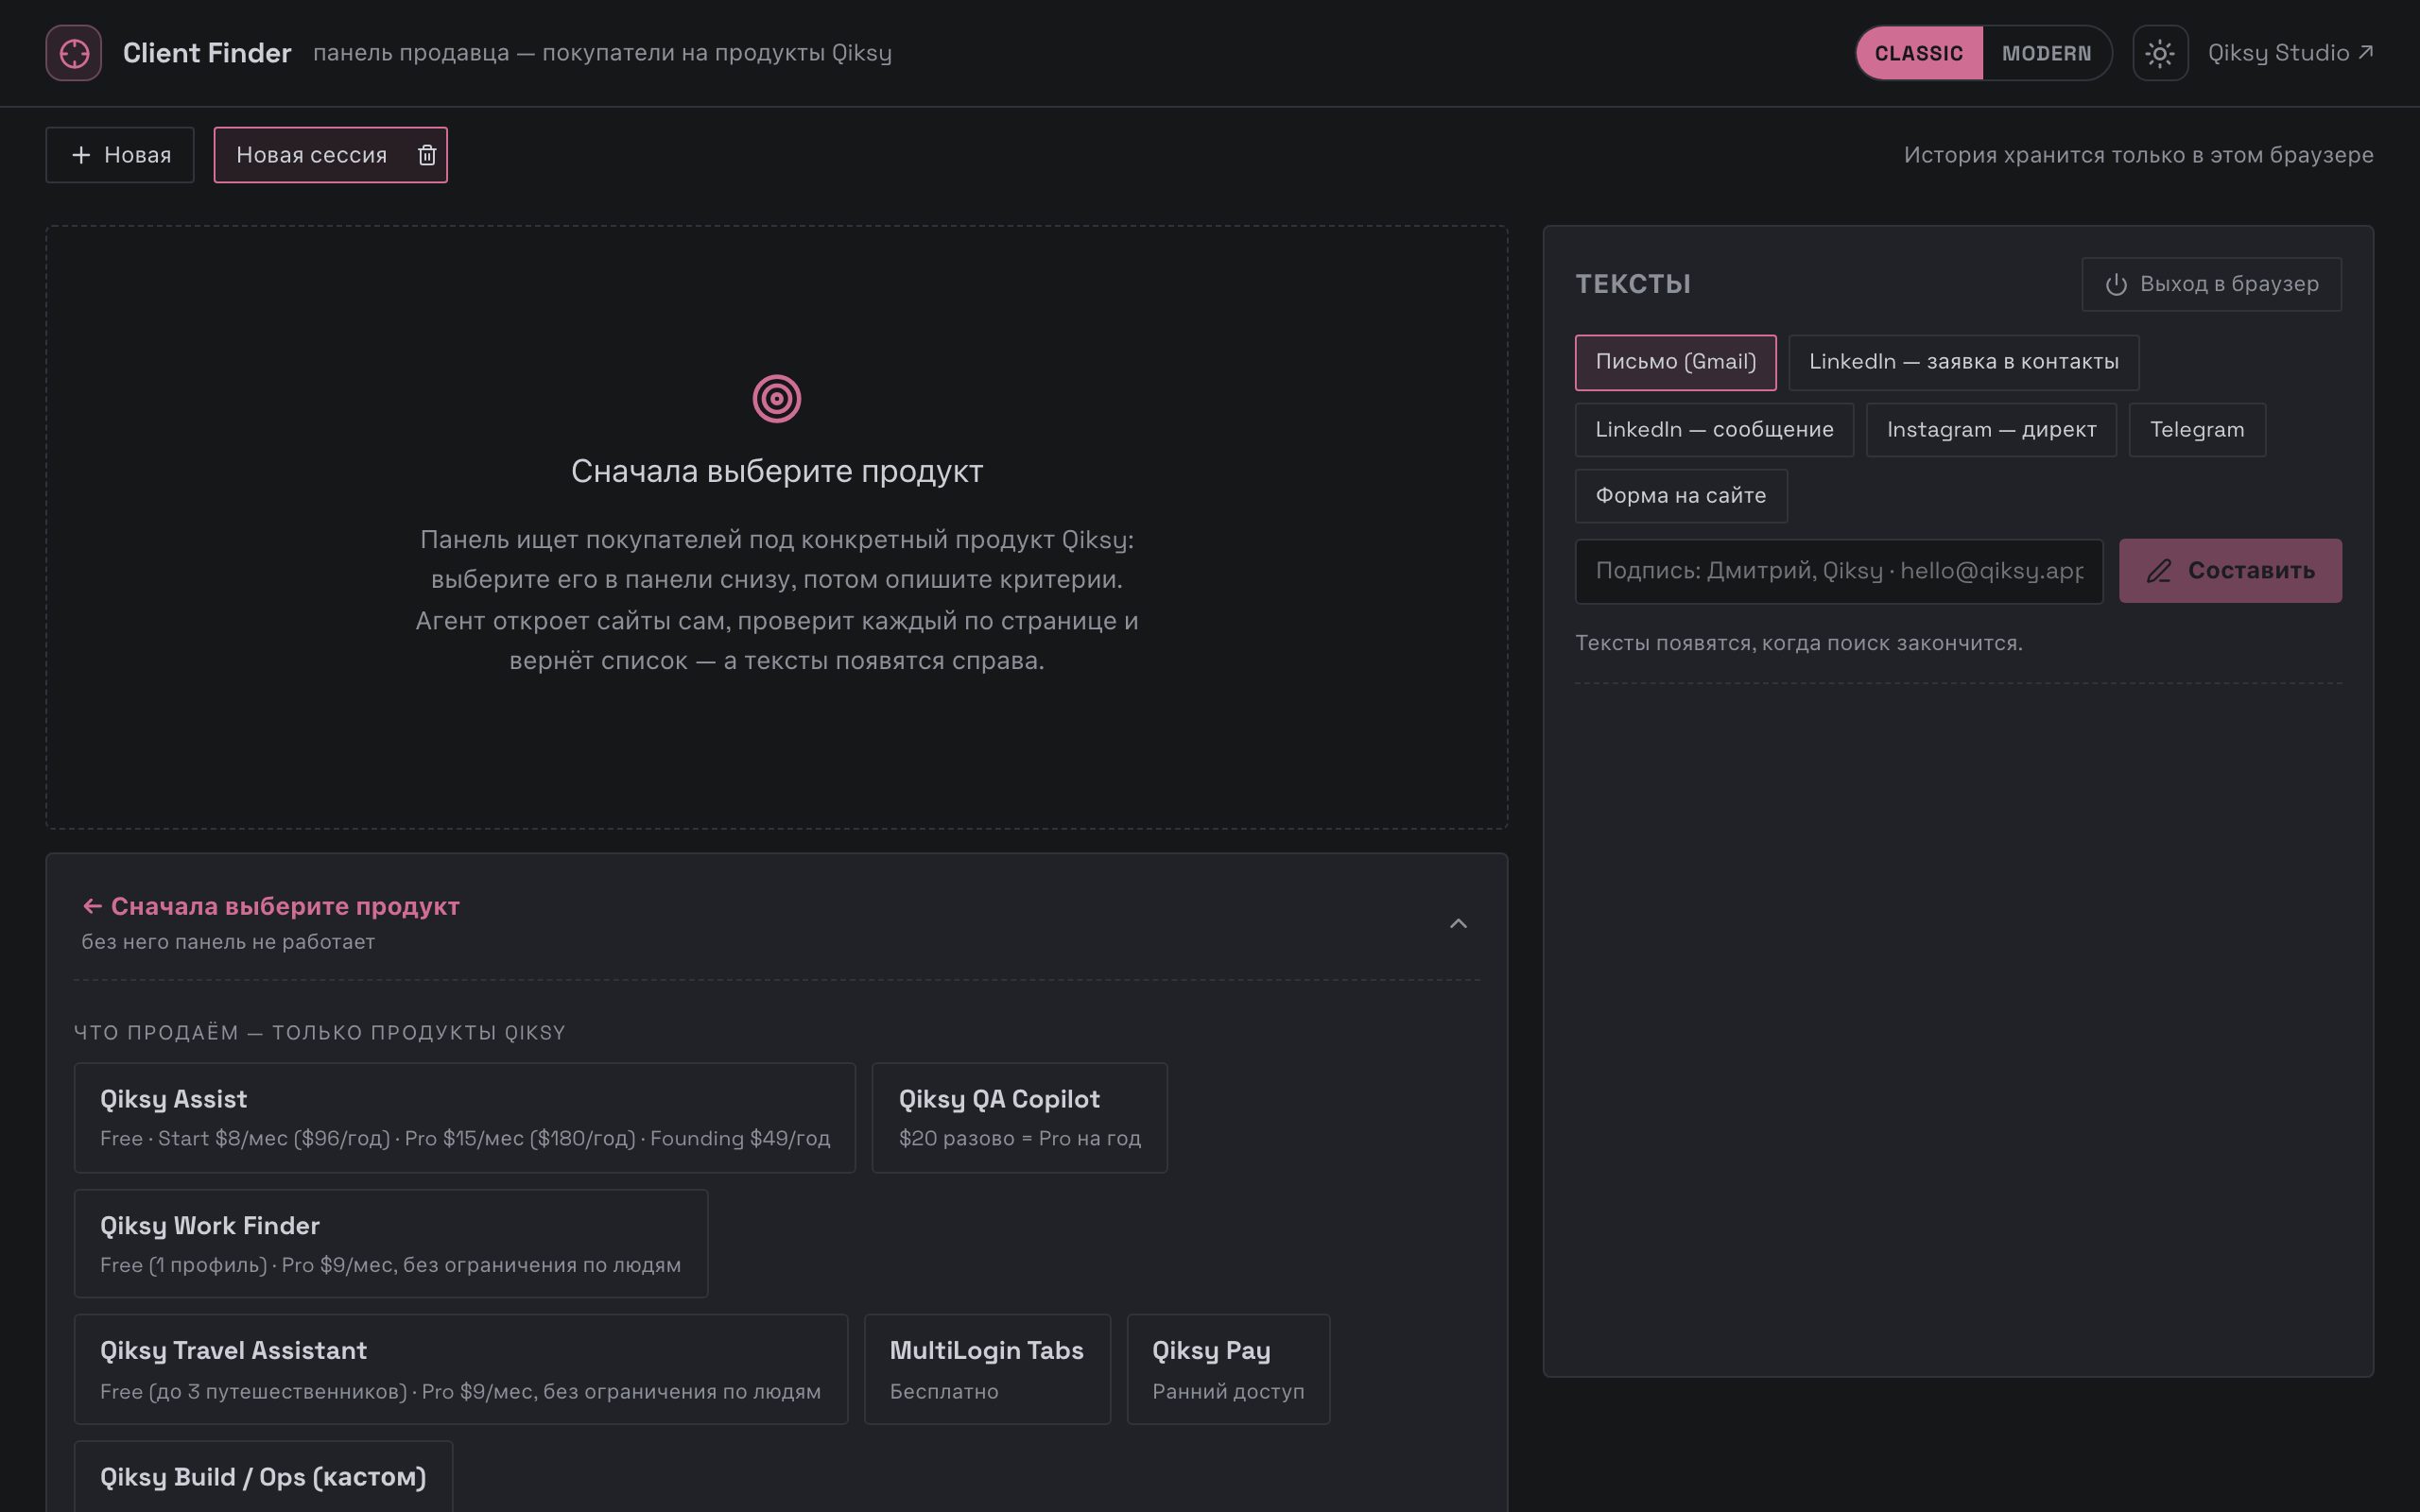Image resolution: width=2420 pixels, height=1512 pixels.
Task: Click the Client Finder crosshair logo icon
Action: click(x=73, y=53)
